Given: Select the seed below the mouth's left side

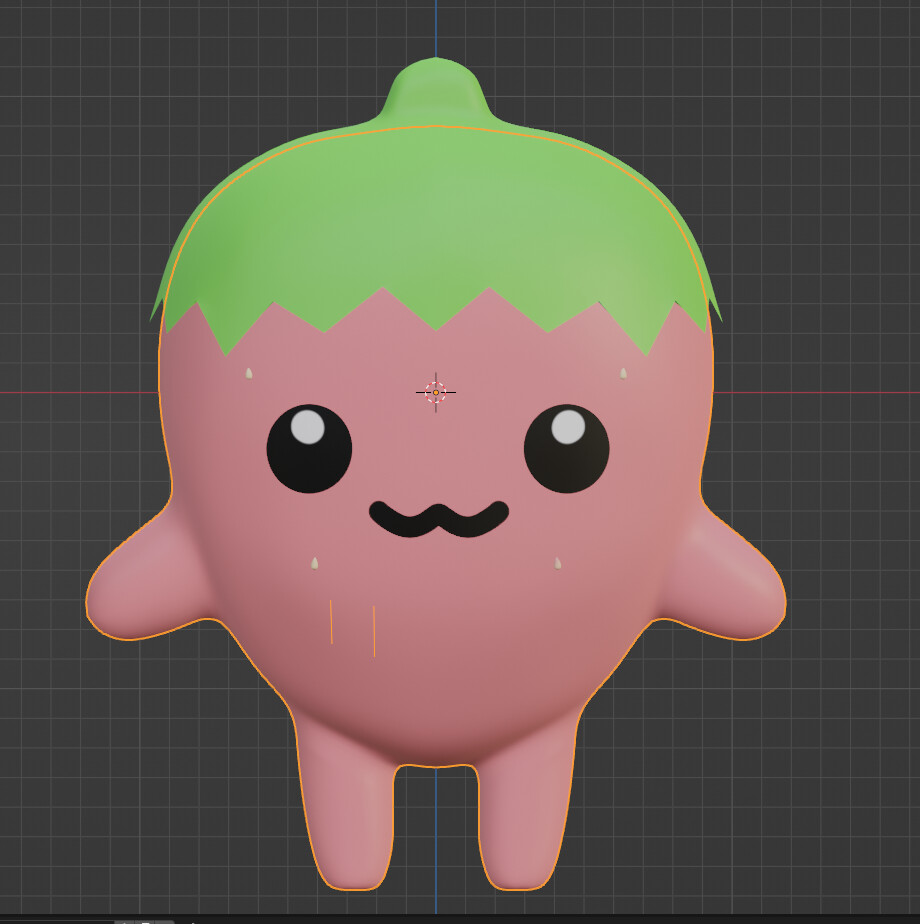Looking at the screenshot, I should point(315,563).
